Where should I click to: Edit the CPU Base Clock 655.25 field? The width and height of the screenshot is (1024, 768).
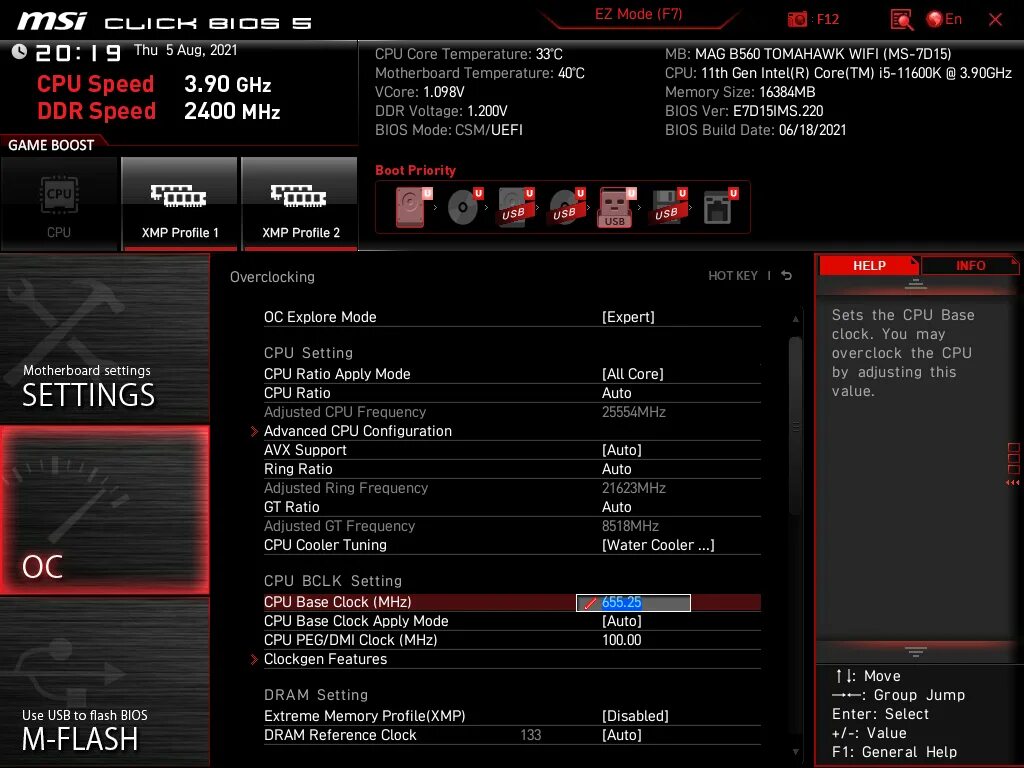point(633,602)
